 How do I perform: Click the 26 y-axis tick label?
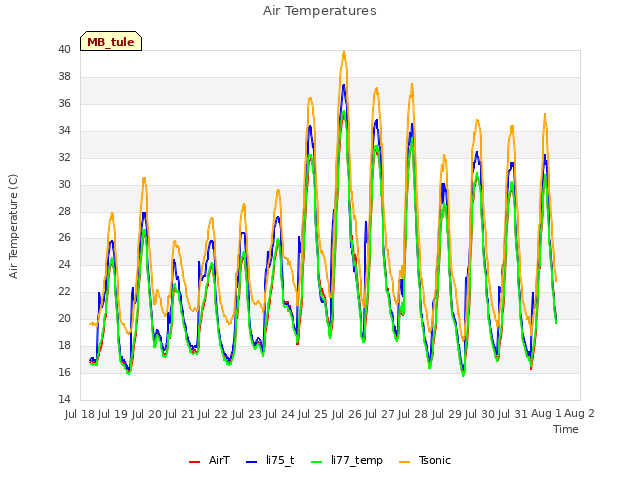(64, 238)
